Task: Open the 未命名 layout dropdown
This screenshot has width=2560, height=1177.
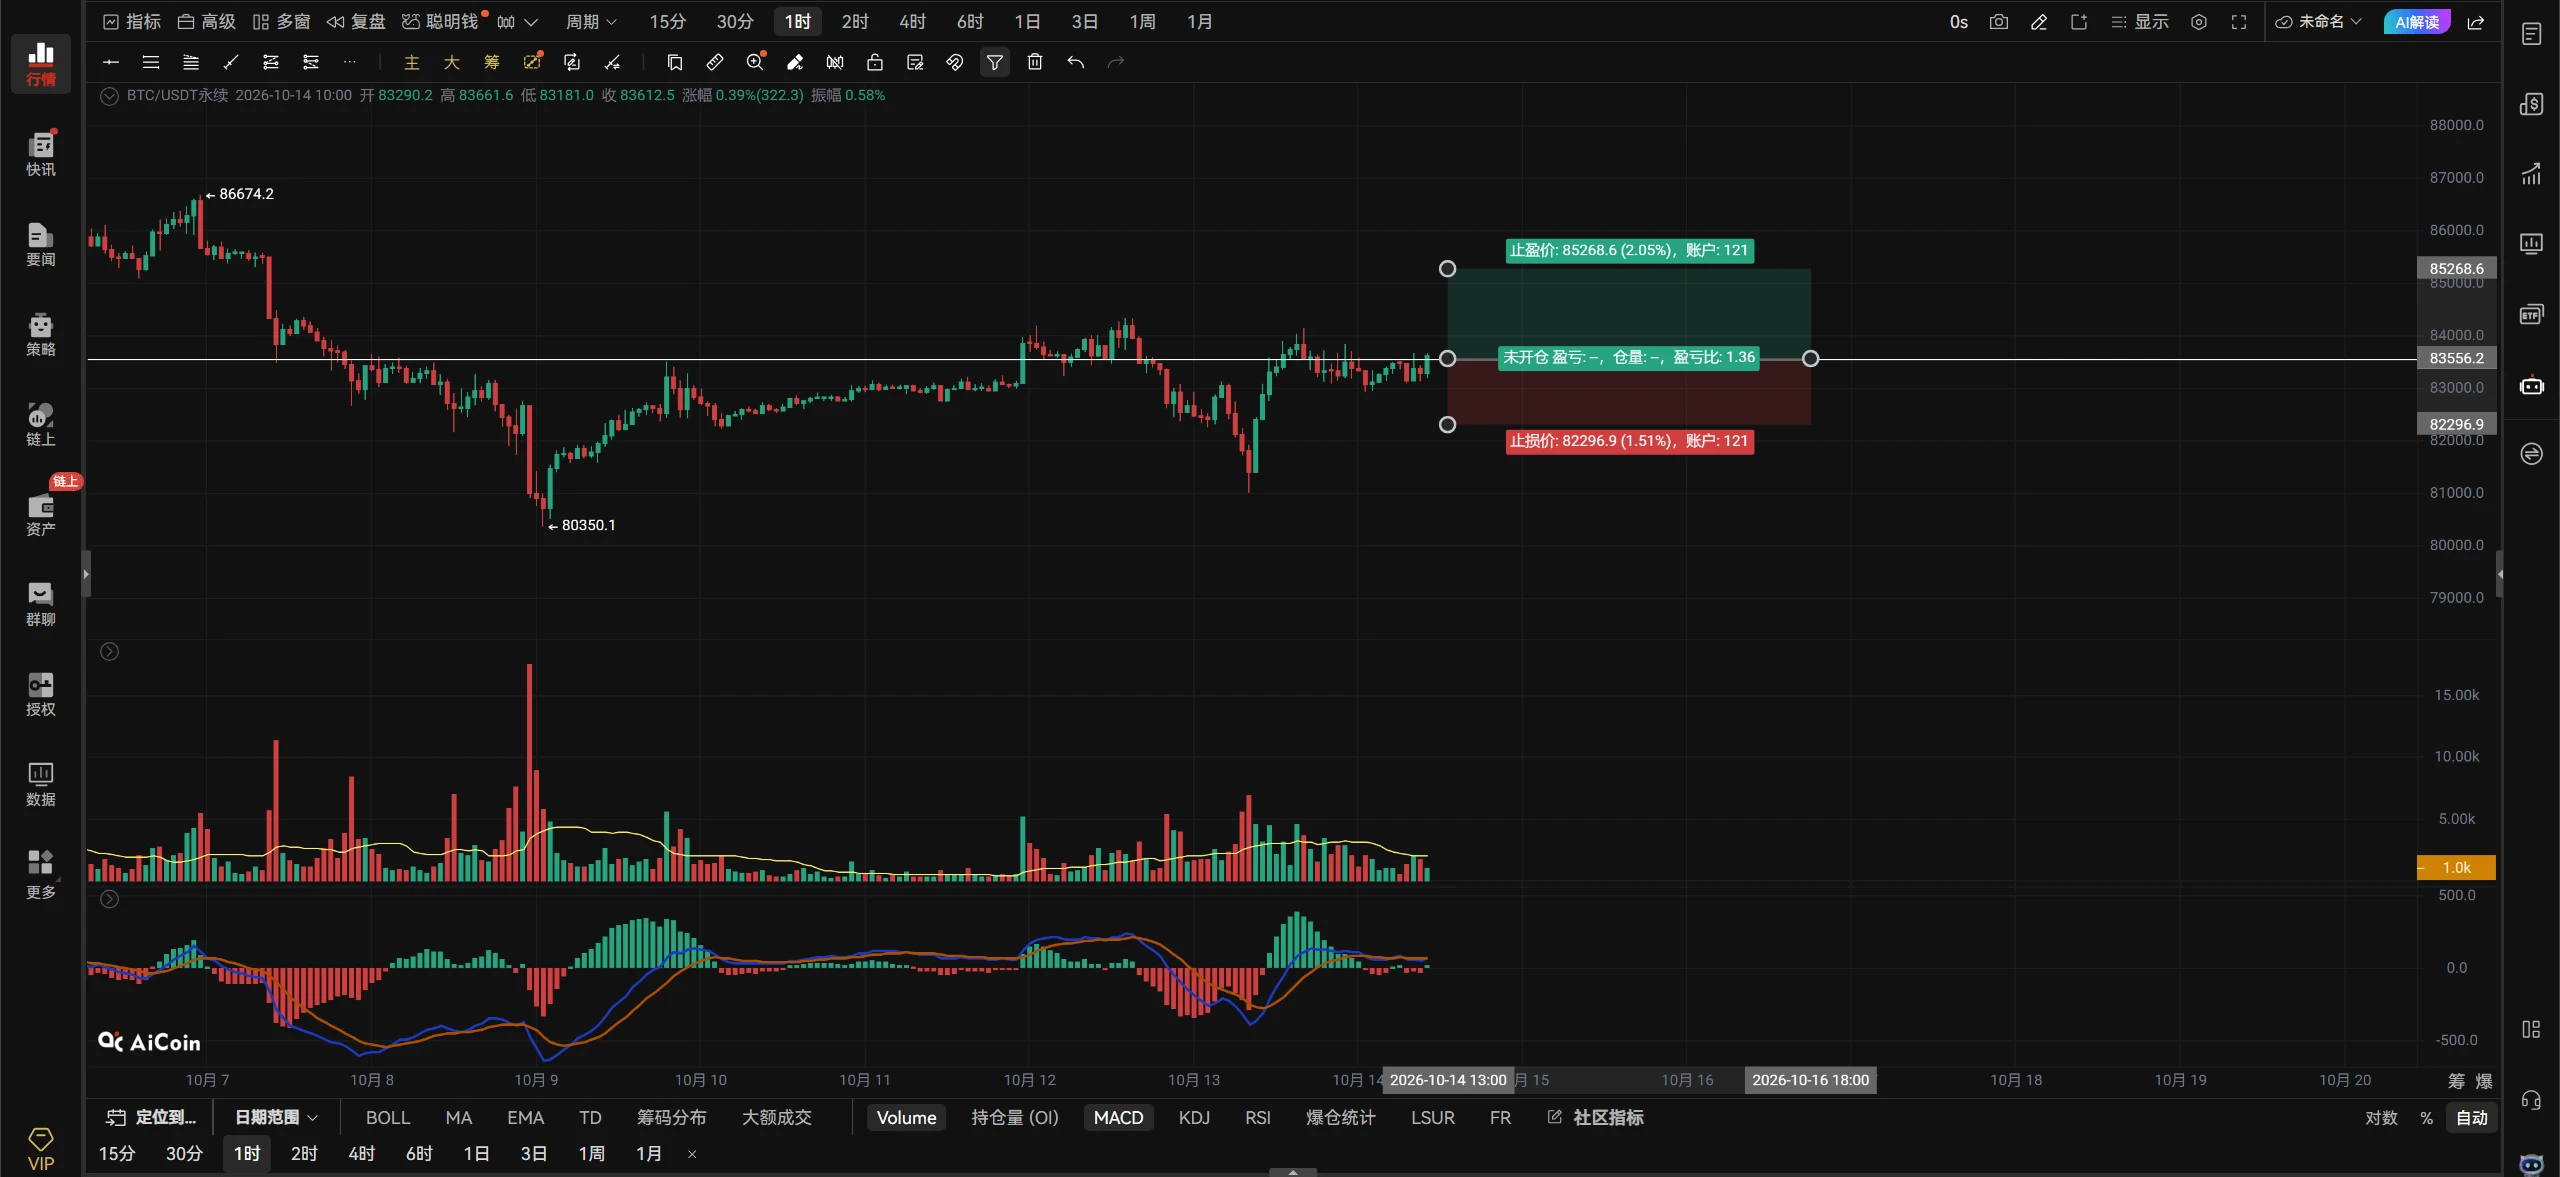Action: 2318,22
